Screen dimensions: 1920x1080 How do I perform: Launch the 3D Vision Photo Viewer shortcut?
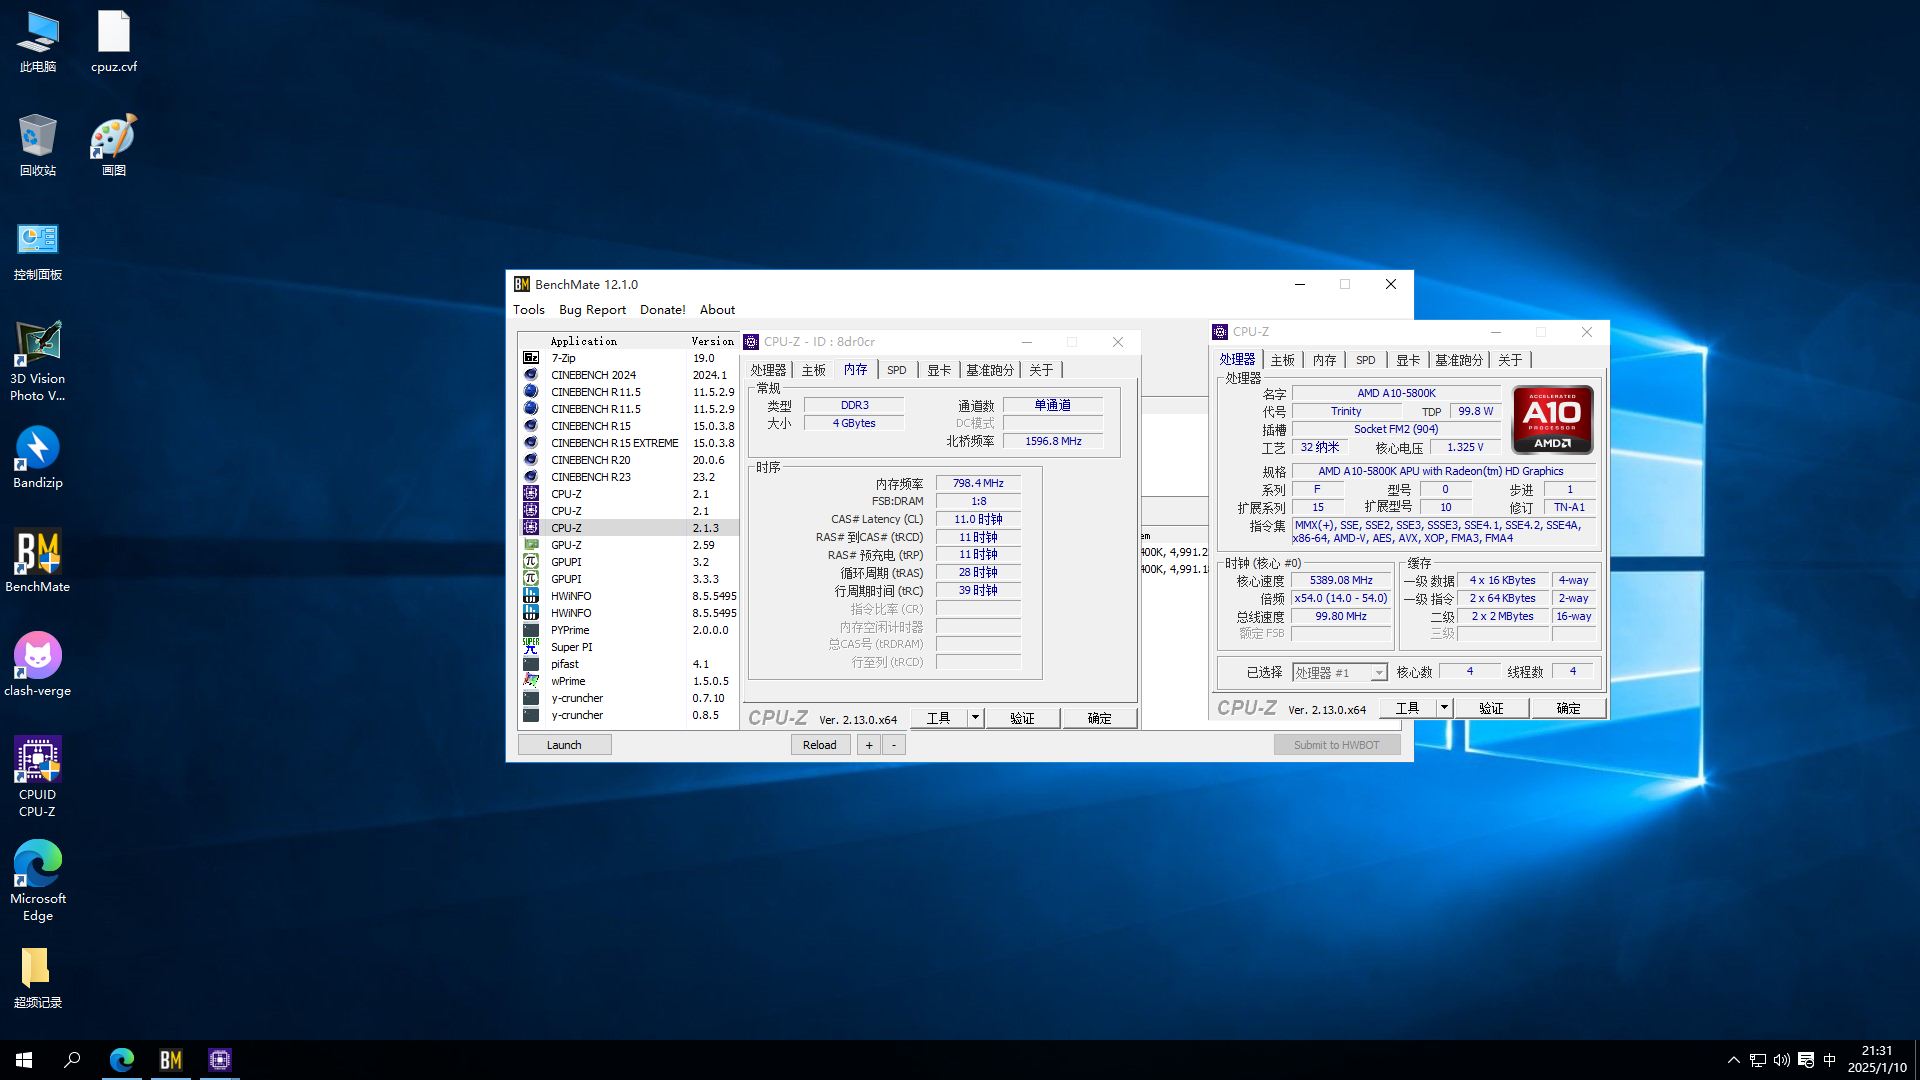click(x=38, y=361)
